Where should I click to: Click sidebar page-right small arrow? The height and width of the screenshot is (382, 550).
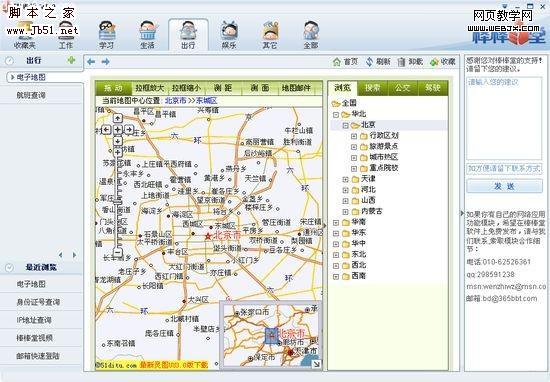[74, 255]
